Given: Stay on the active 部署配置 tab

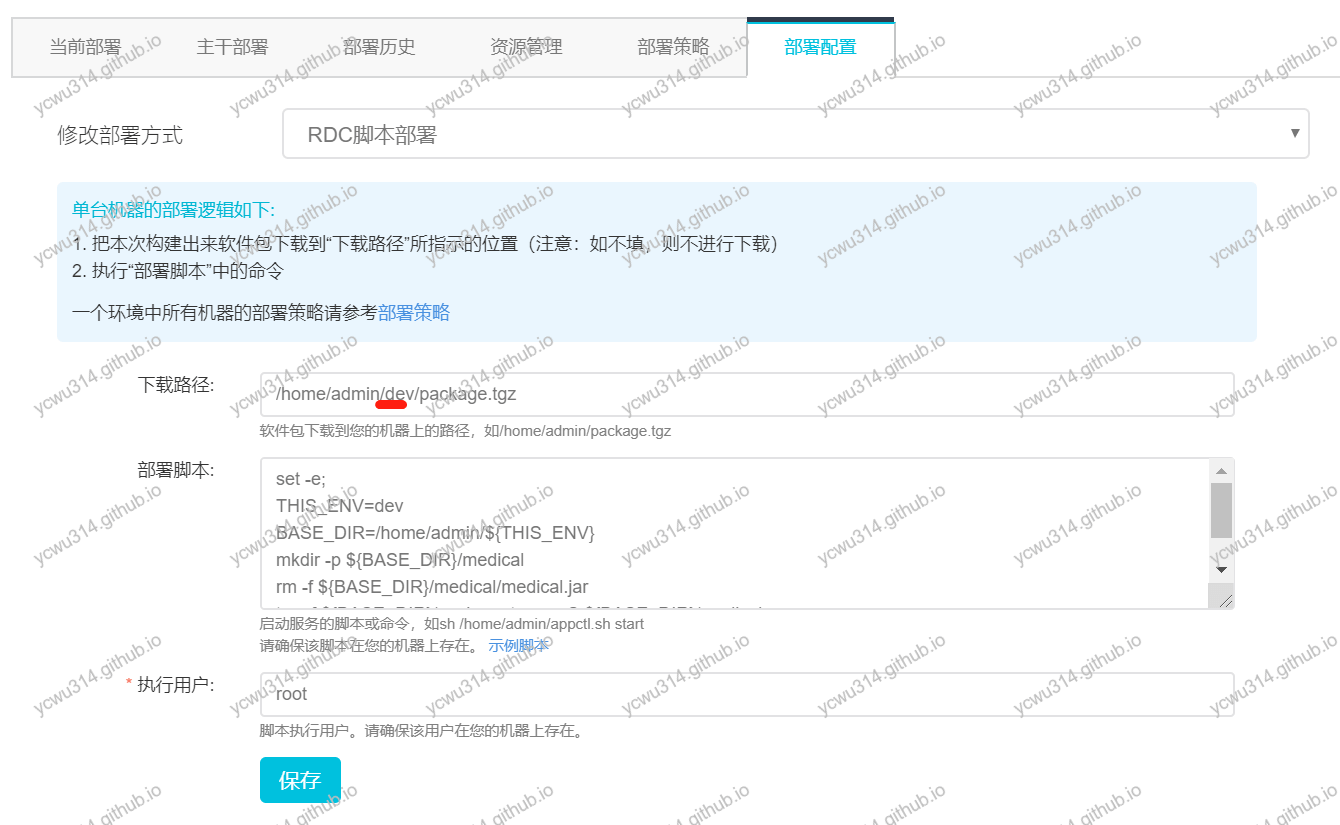Looking at the screenshot, I should coord(820,46).
